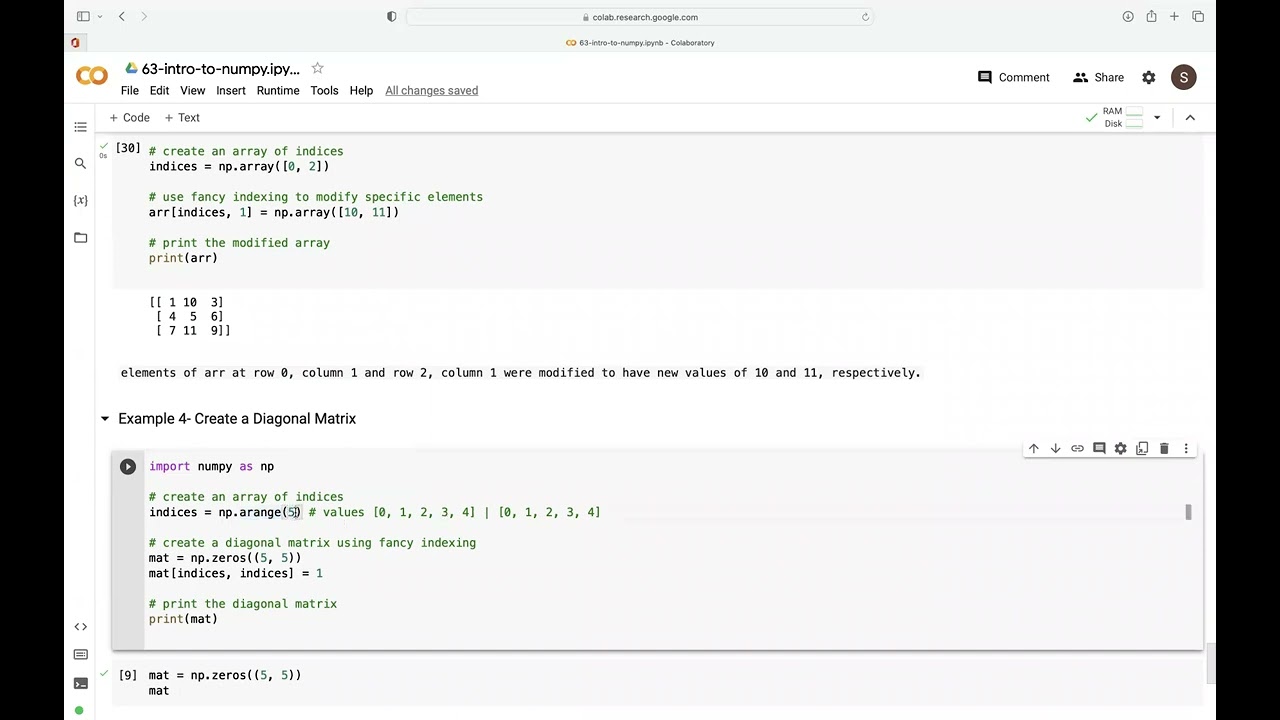The image size is (1280, 720).
Task: Open the Edit menu
Action: [159, 90]
